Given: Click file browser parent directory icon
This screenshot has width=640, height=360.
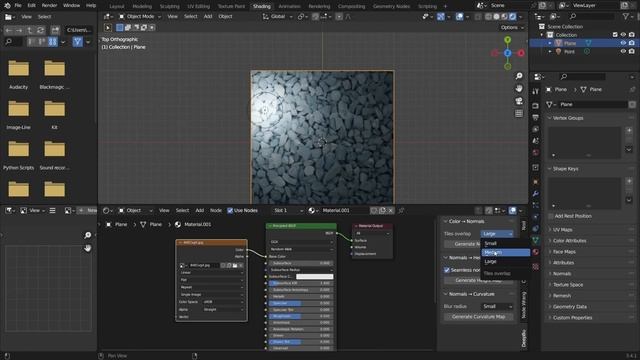Looking at the screenshot, I should coord(29,30).
